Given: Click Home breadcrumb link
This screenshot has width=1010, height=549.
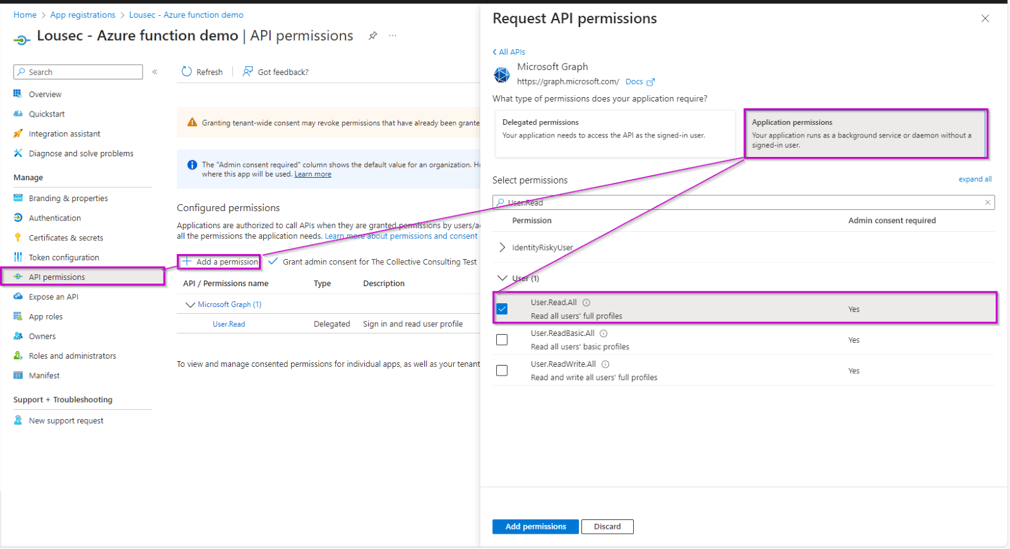Looking at the screenshot, I should (25, 14).
